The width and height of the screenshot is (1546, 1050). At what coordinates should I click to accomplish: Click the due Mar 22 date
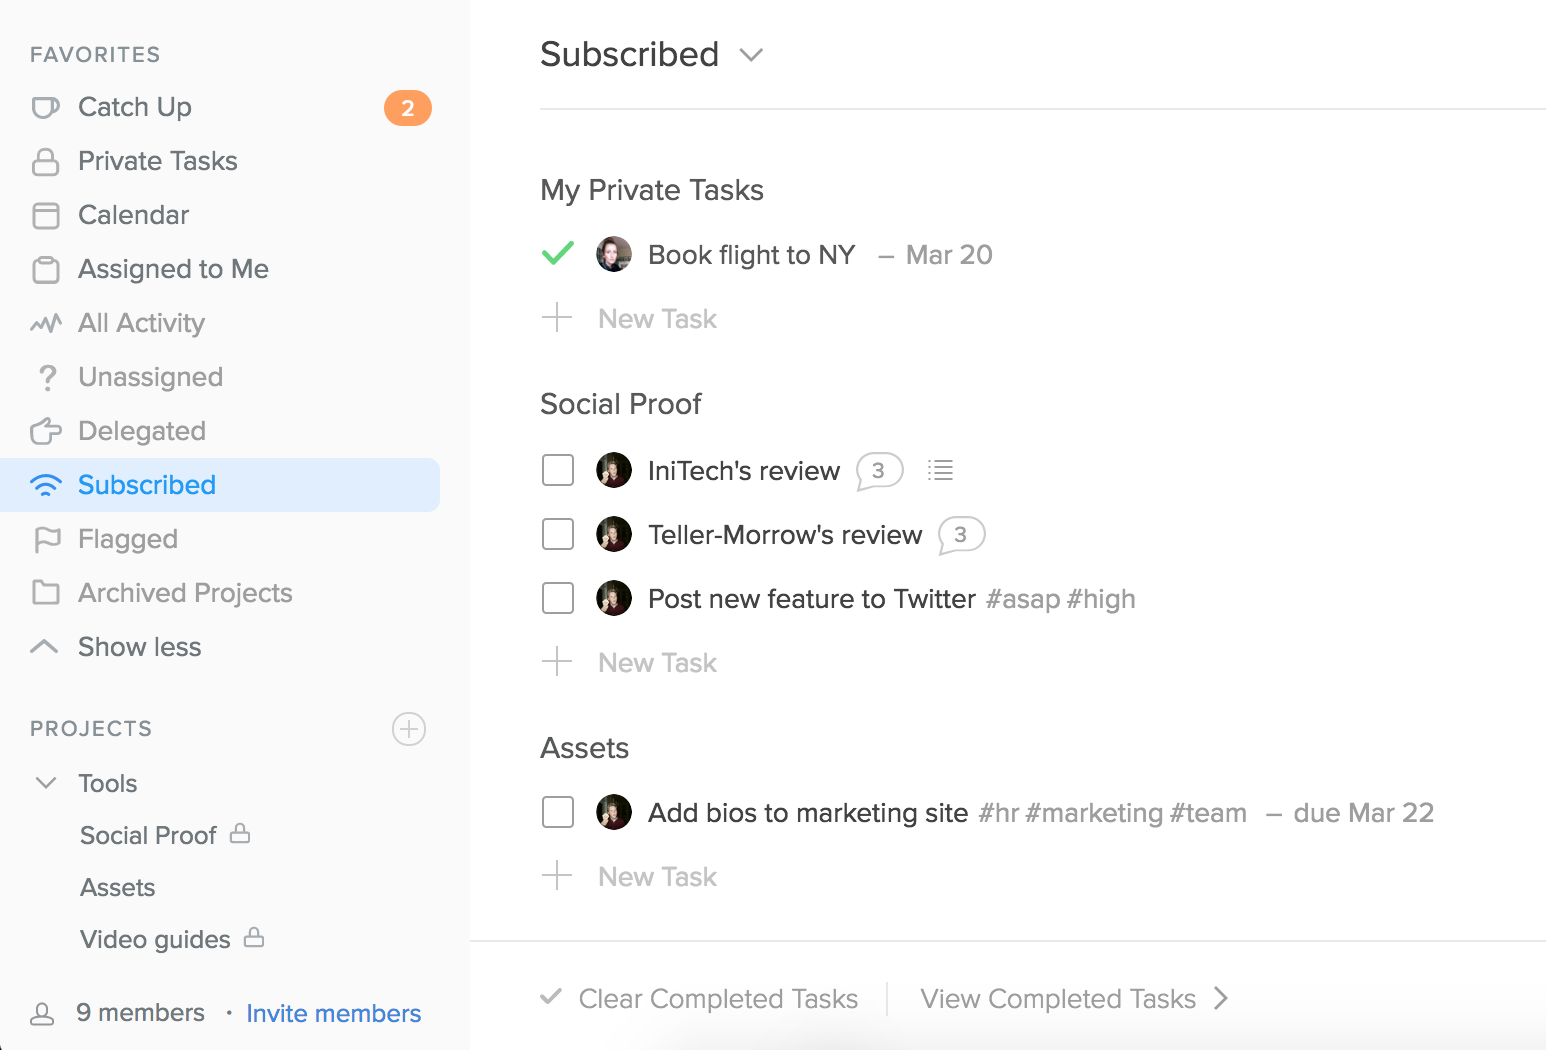(1364, 813)
